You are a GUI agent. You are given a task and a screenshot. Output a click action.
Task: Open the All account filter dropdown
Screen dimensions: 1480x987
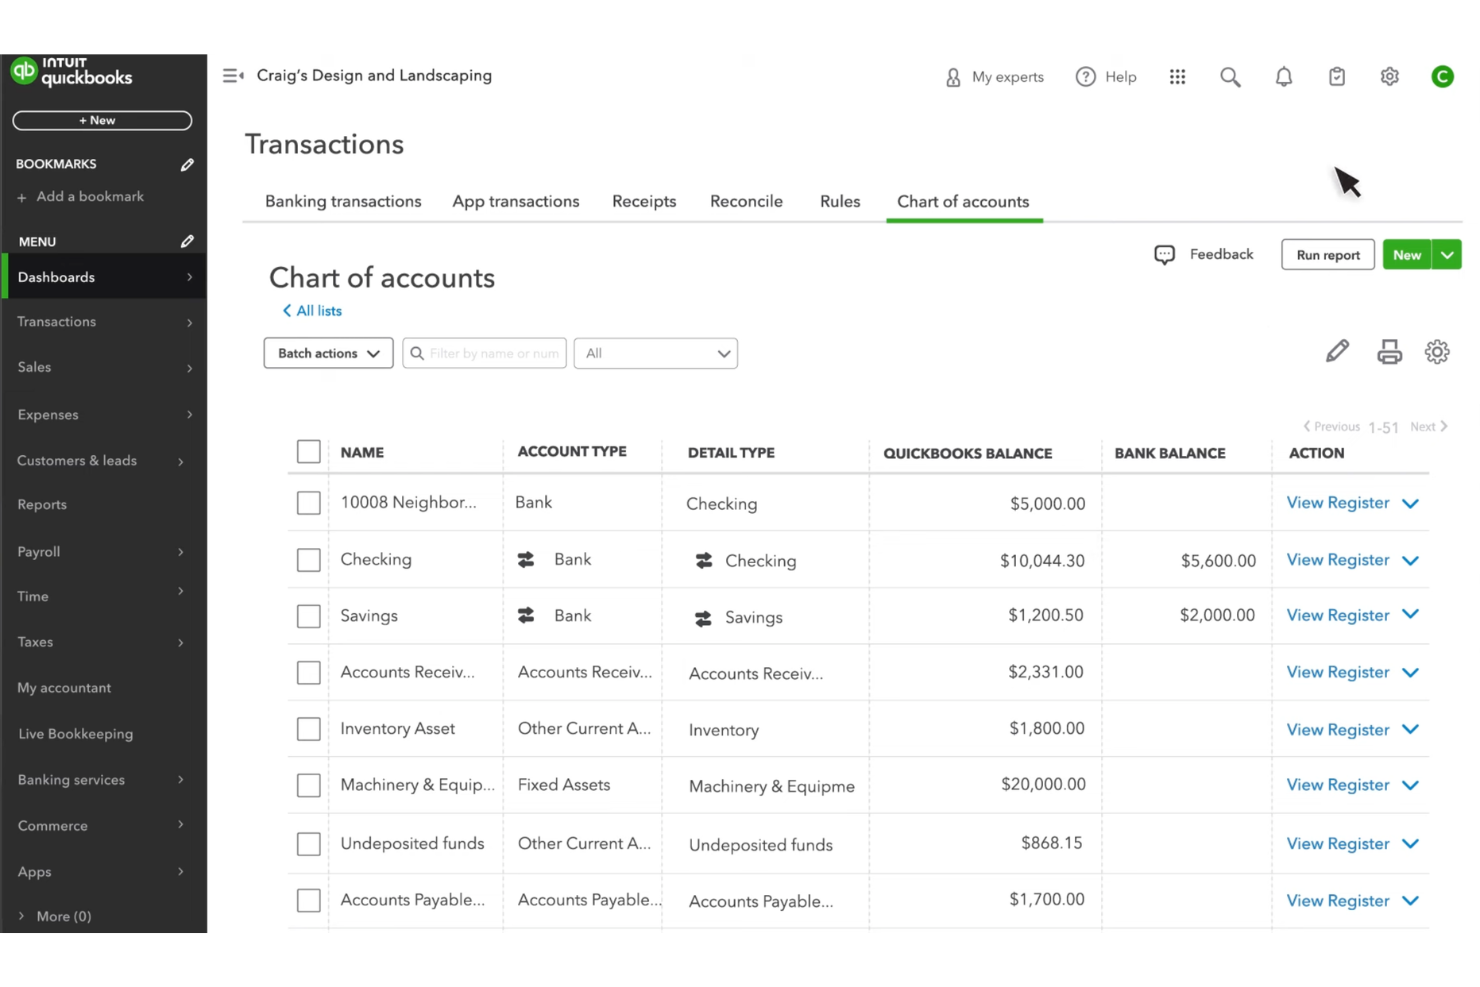pyautogui.click(x=655, y=353)
